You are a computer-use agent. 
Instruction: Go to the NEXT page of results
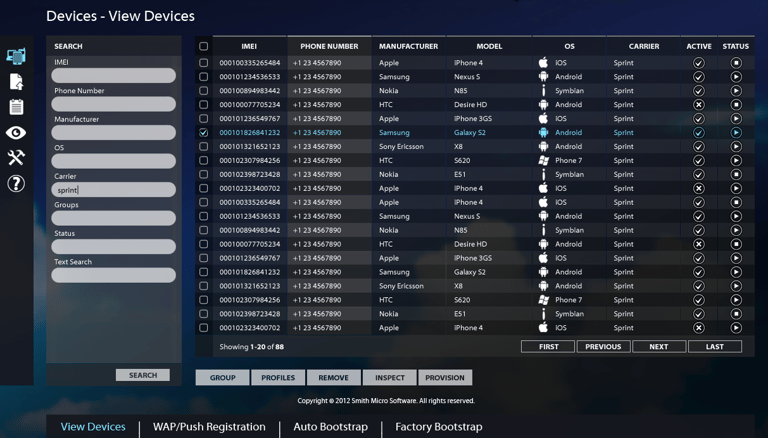(x=659, y=346)
